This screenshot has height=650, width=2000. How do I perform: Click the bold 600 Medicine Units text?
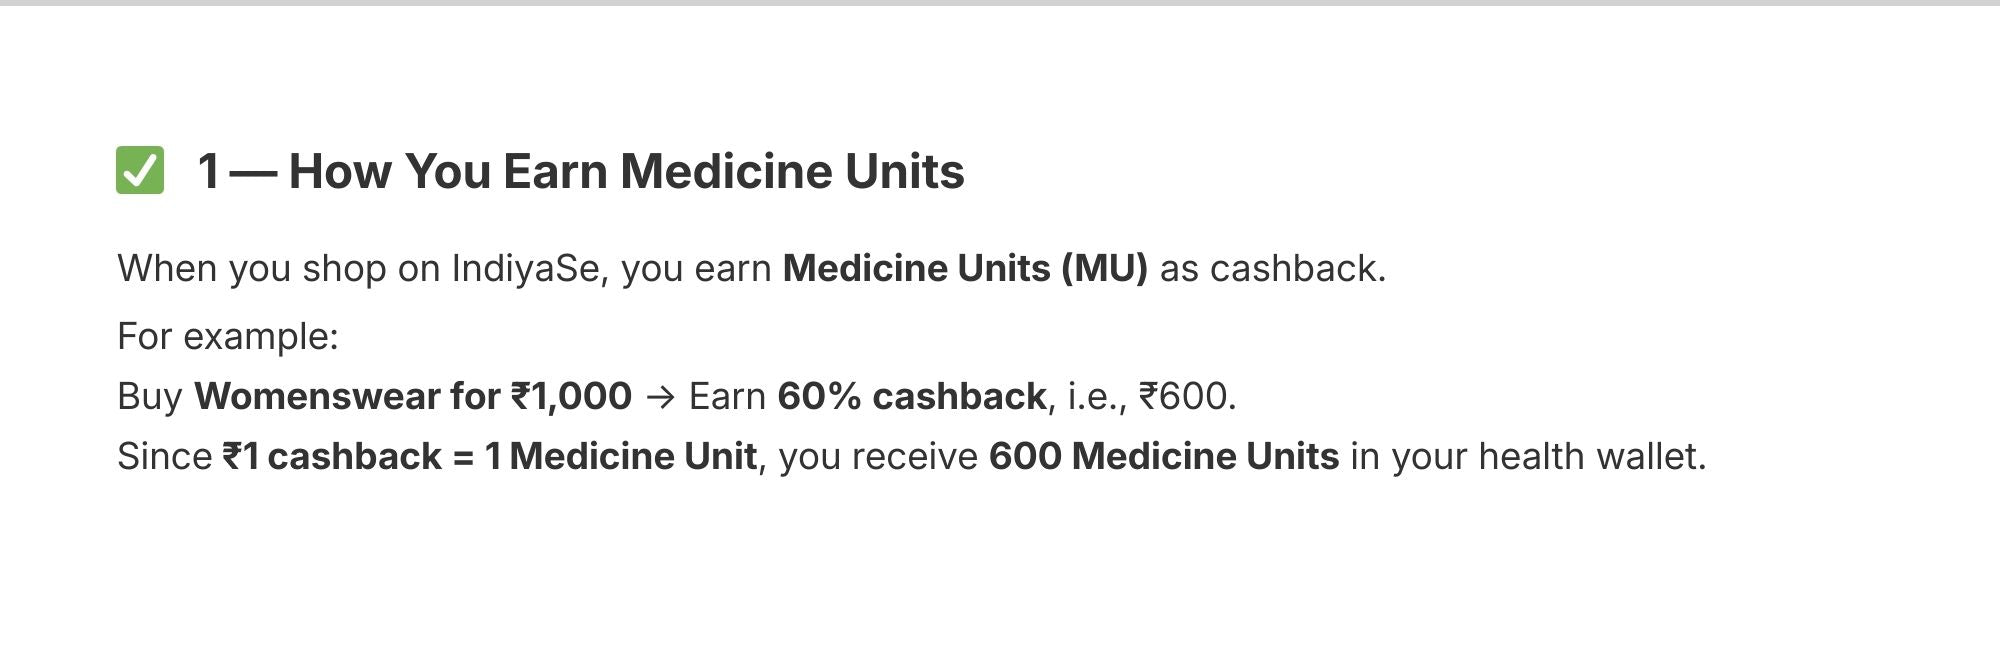1163,456
